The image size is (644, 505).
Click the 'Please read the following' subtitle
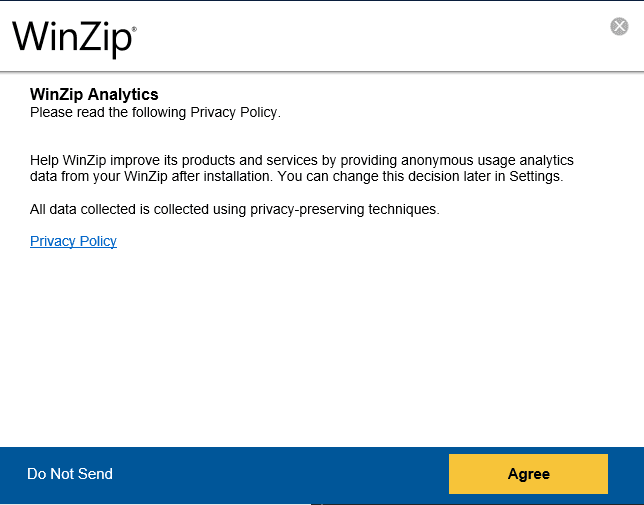pos(155,112)
